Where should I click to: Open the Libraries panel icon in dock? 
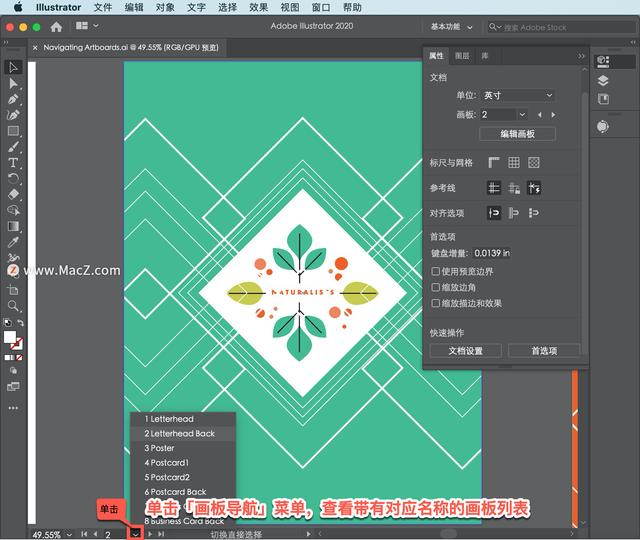point(603,99)
